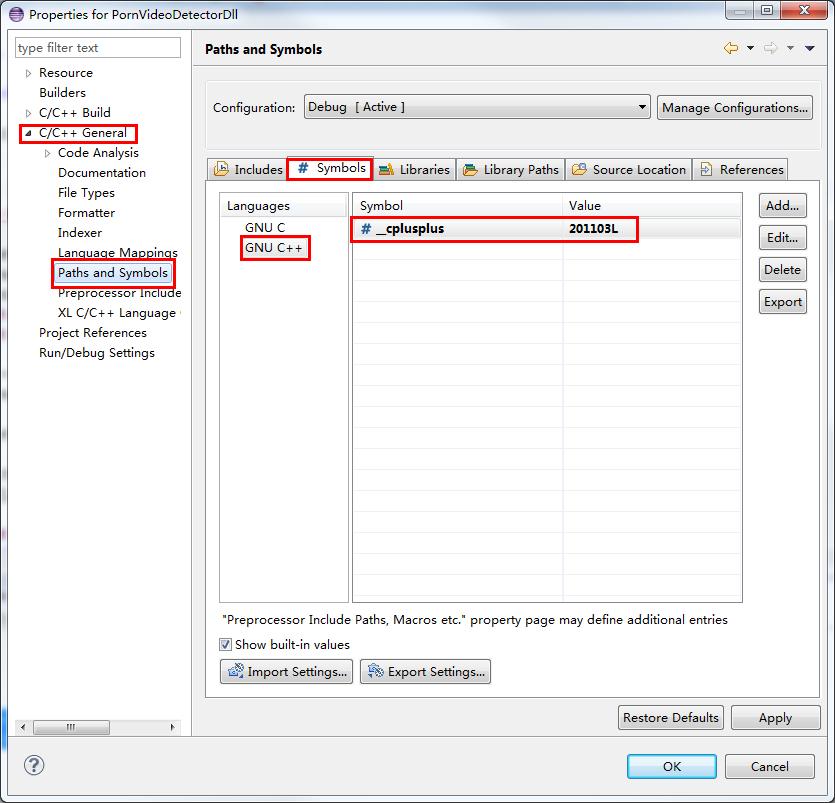Click the Libraries tab icon

pos(386,169)
